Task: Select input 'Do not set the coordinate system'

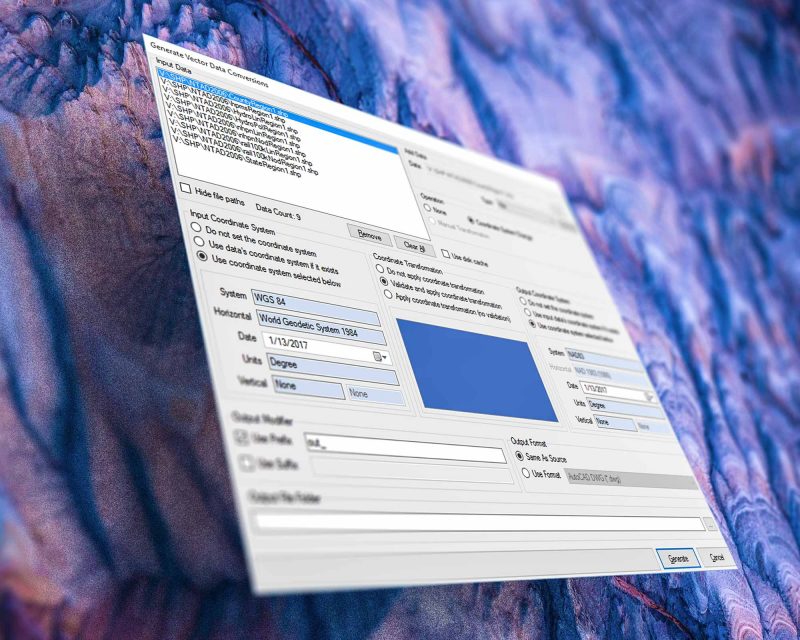Action: [x=196, y=226]
